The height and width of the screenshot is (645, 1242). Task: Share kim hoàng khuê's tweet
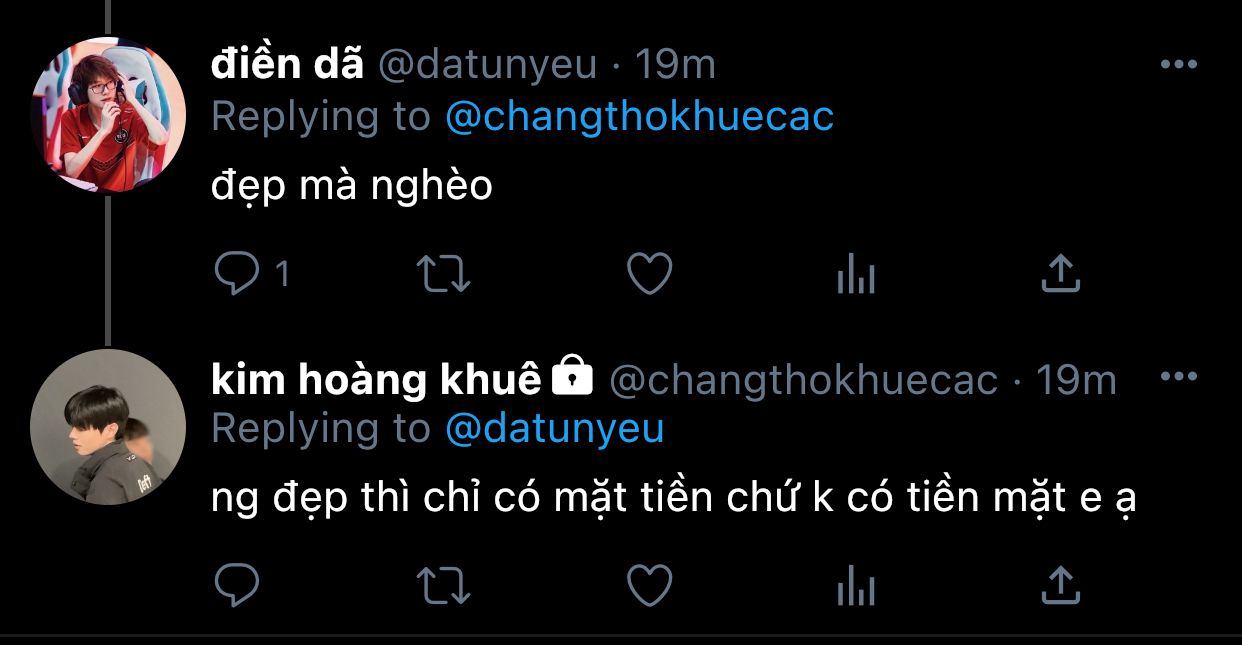(x=1061, y=585)
